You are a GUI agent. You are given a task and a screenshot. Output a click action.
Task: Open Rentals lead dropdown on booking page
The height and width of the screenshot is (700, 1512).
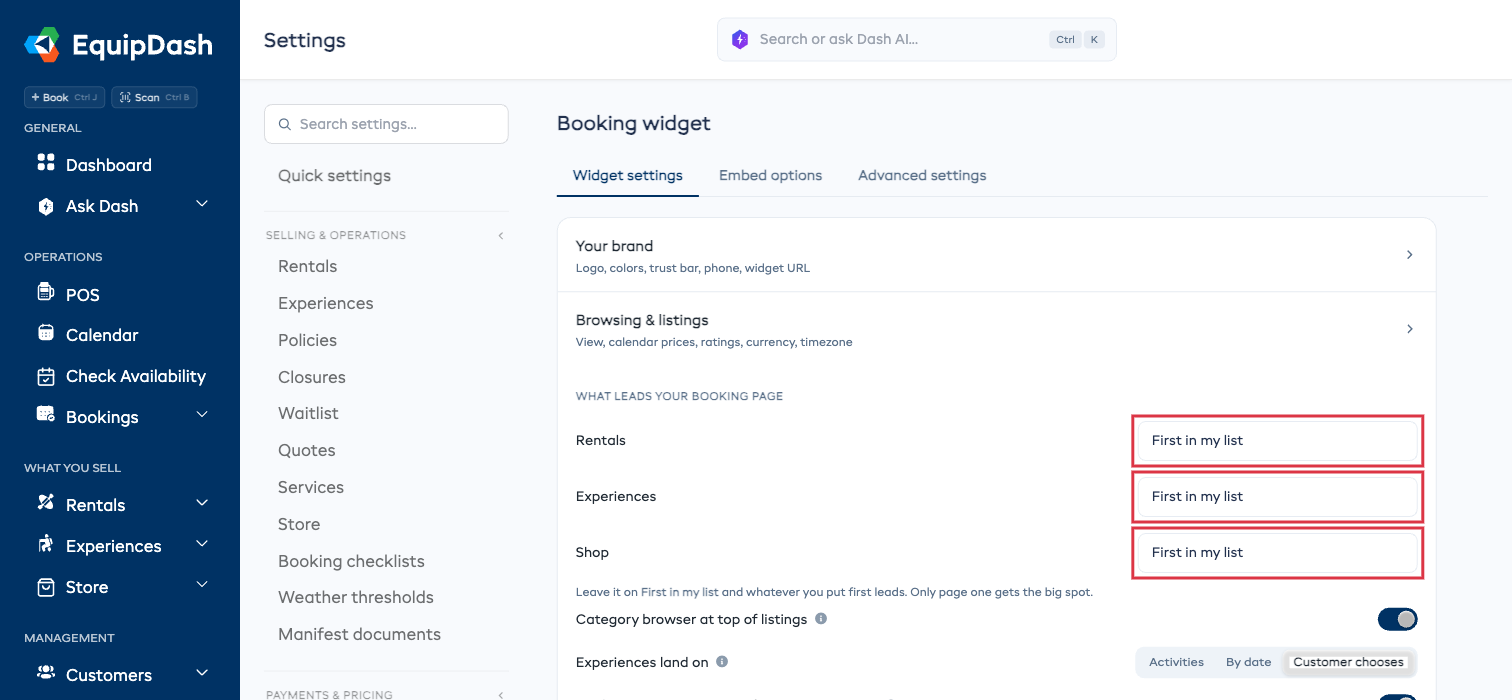pyautogui.click(x=1277, y=441)
